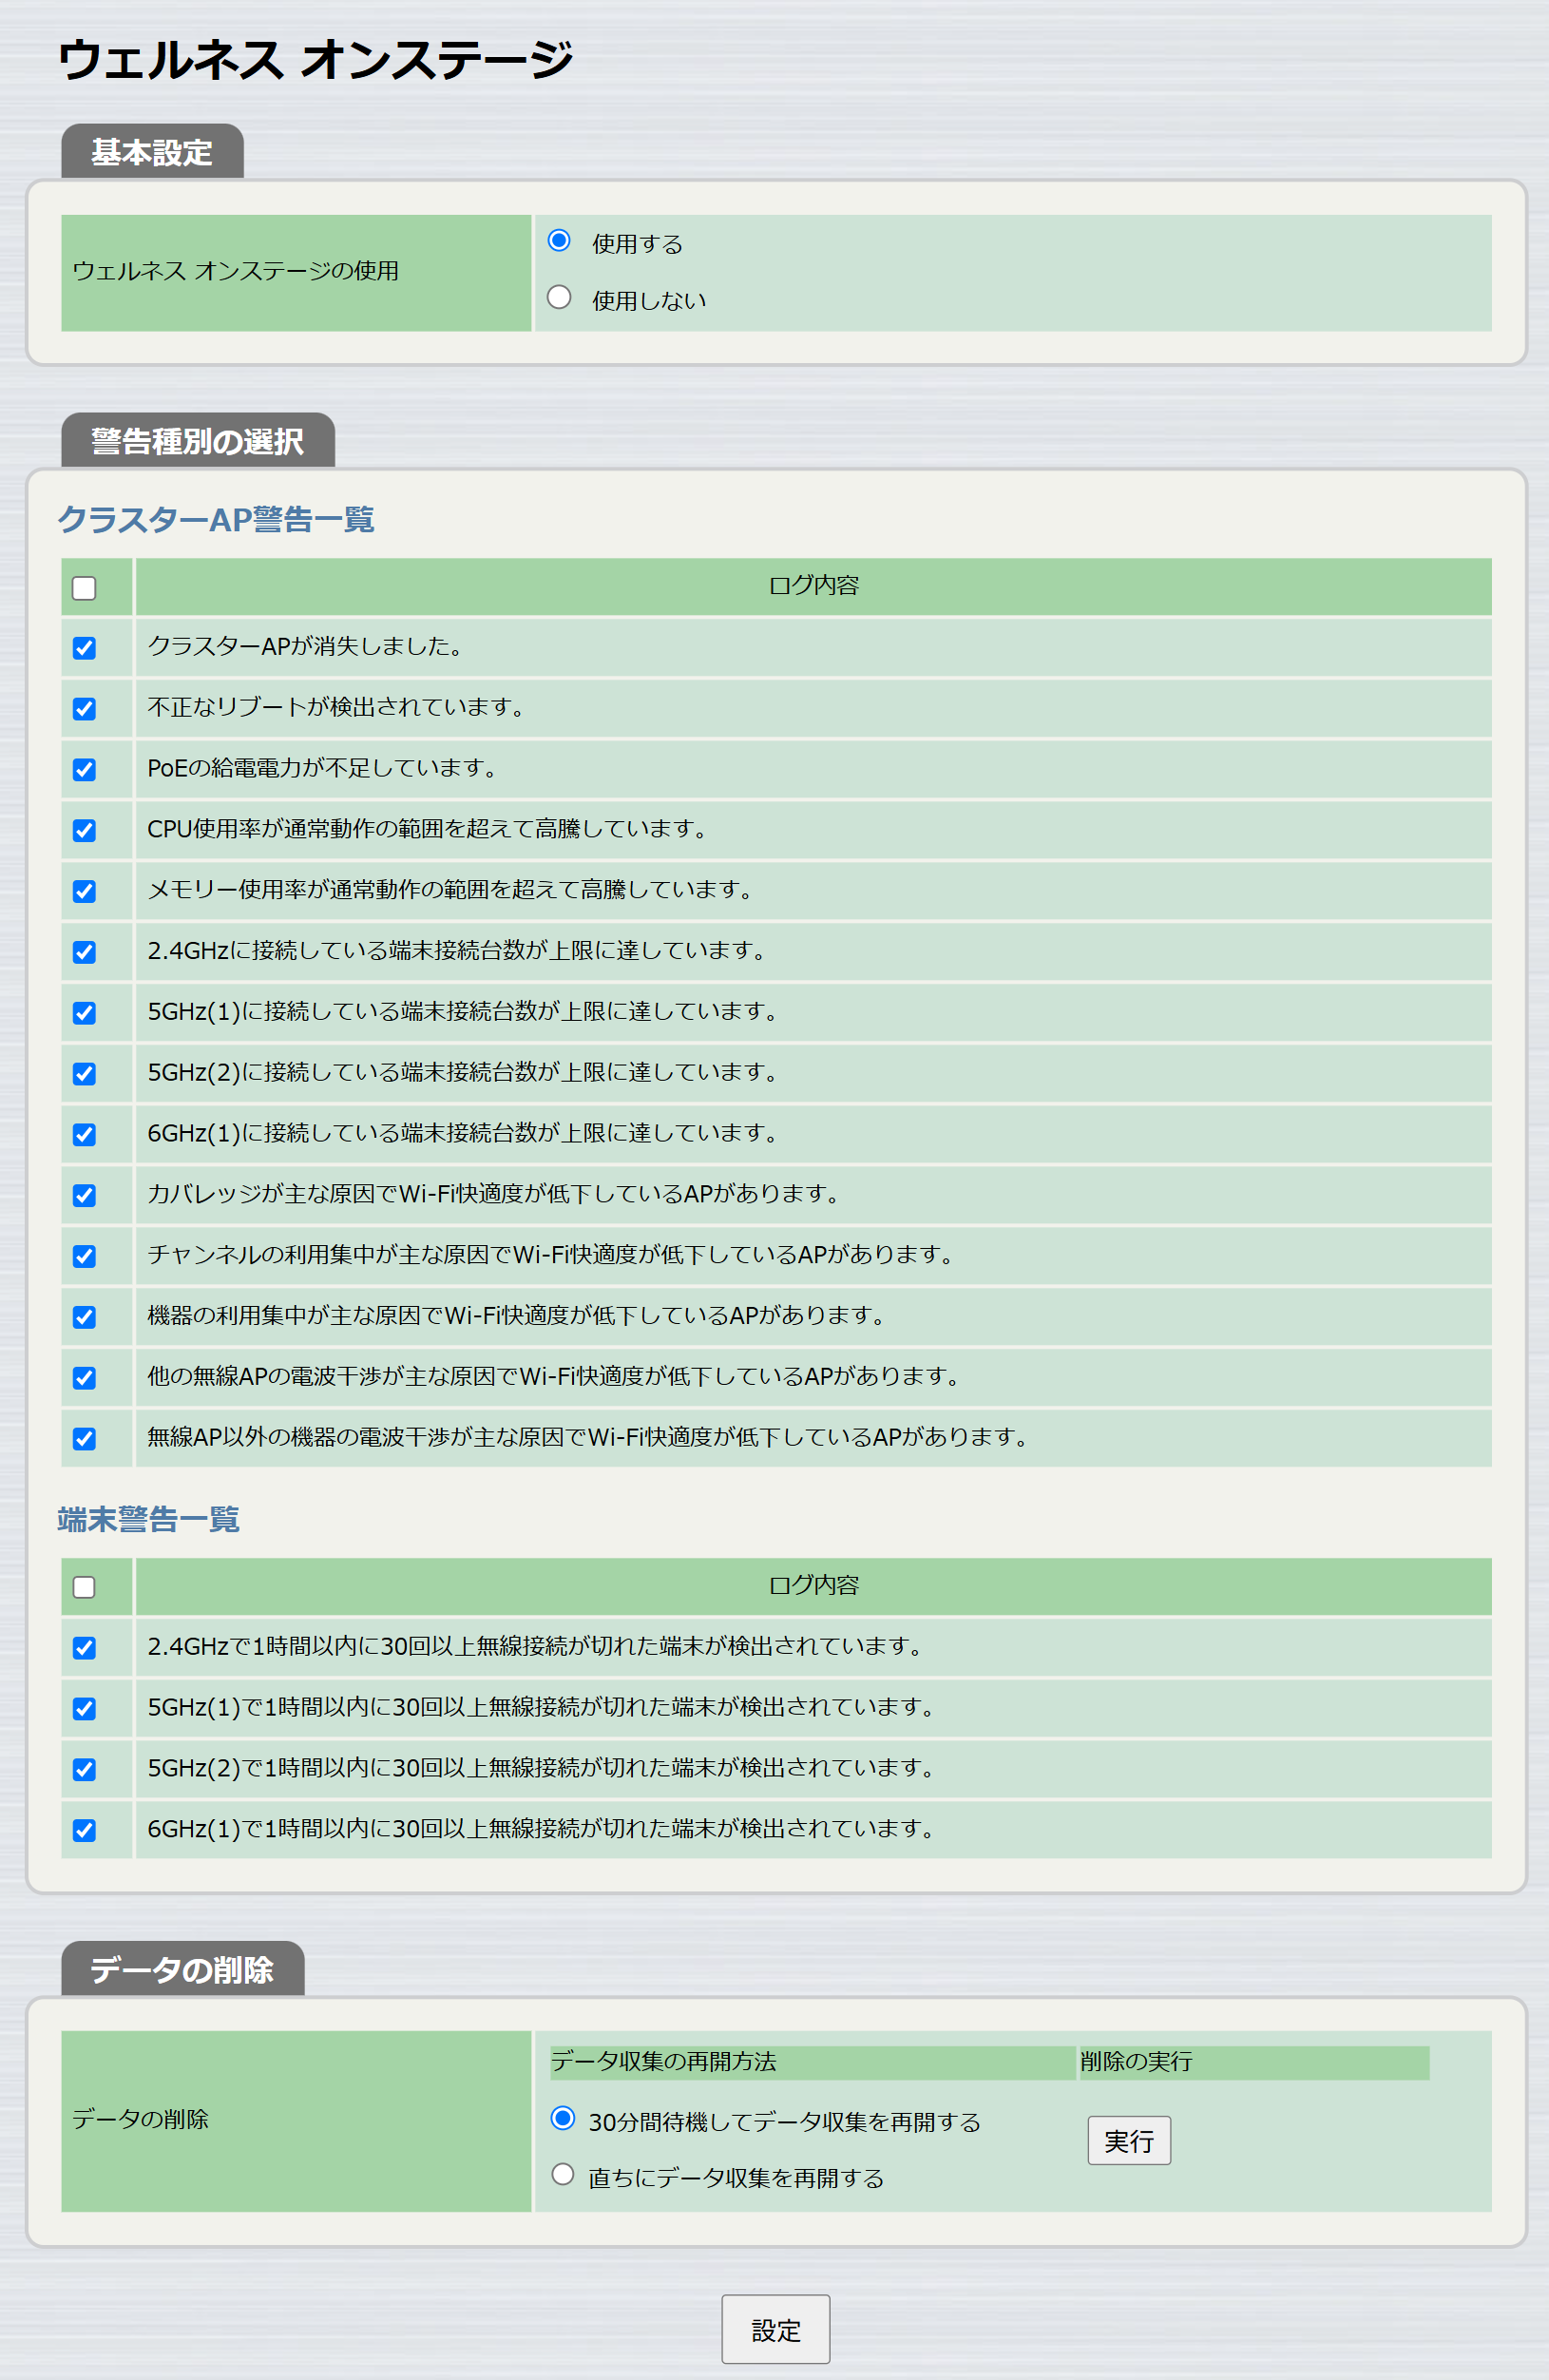Viewport: 1549px width, 2380px height.
Task: Uncheck 5GHz(1) 端末接続台数が上限 checkbox
Action: pyautogui.click(x=84, y=1013)
